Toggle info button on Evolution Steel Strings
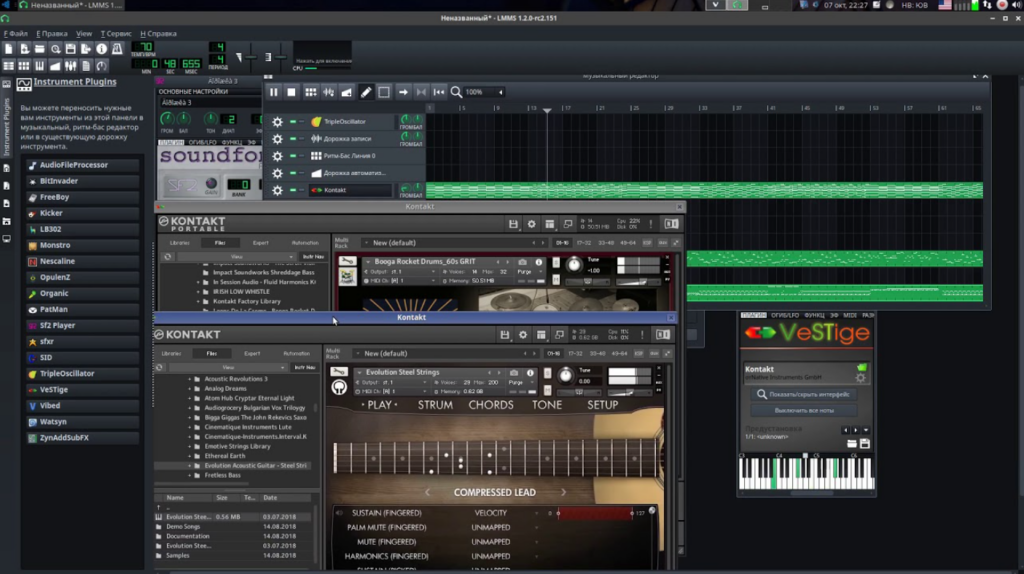The image size is (1024, 574). tap(530, 373)
